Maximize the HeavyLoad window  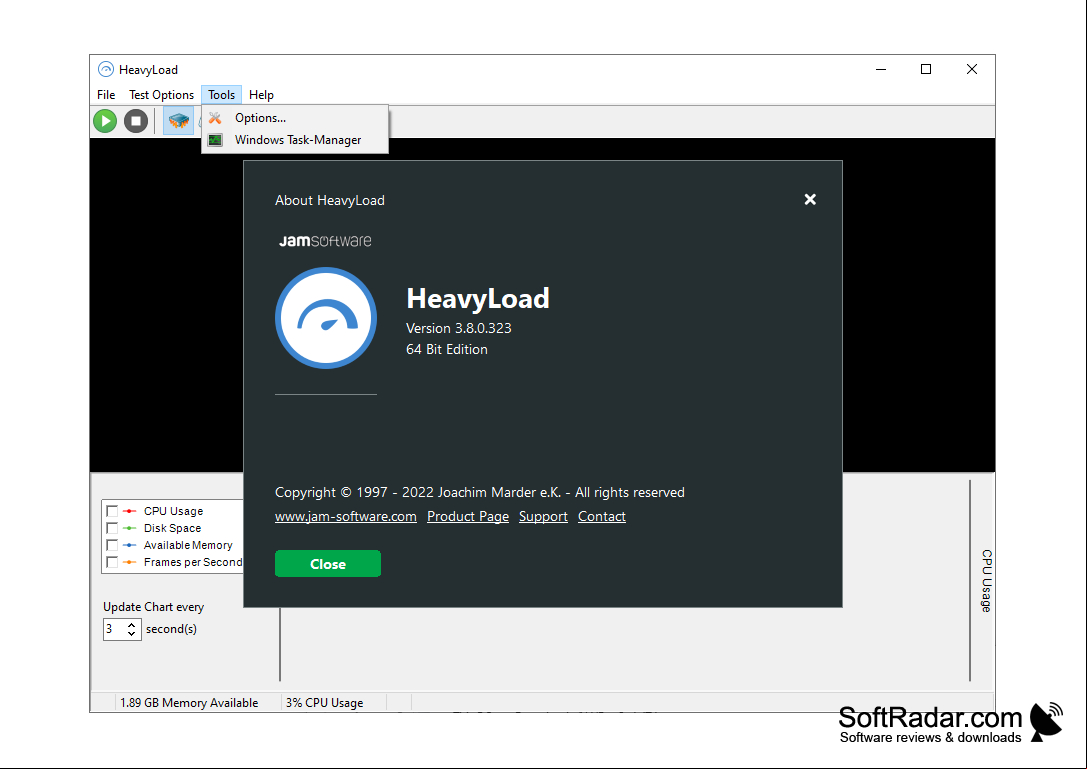click(926, 69)
